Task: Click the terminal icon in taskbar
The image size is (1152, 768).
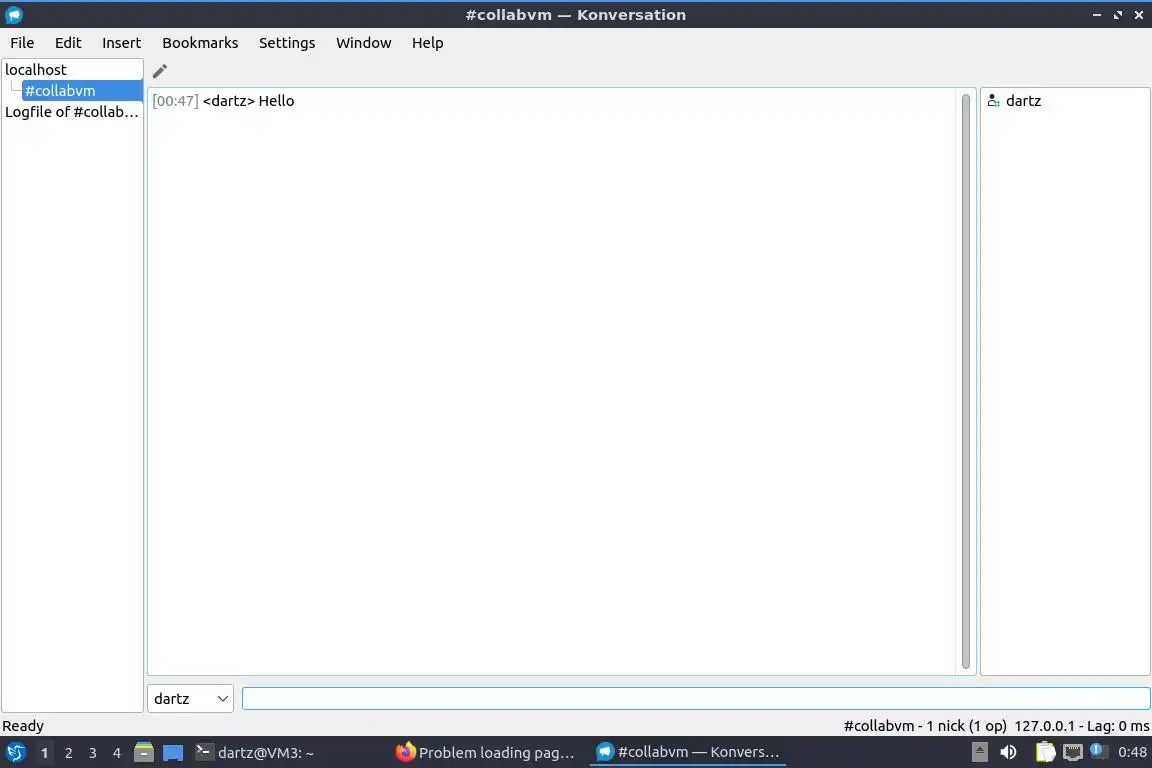Action: (204, 752)
